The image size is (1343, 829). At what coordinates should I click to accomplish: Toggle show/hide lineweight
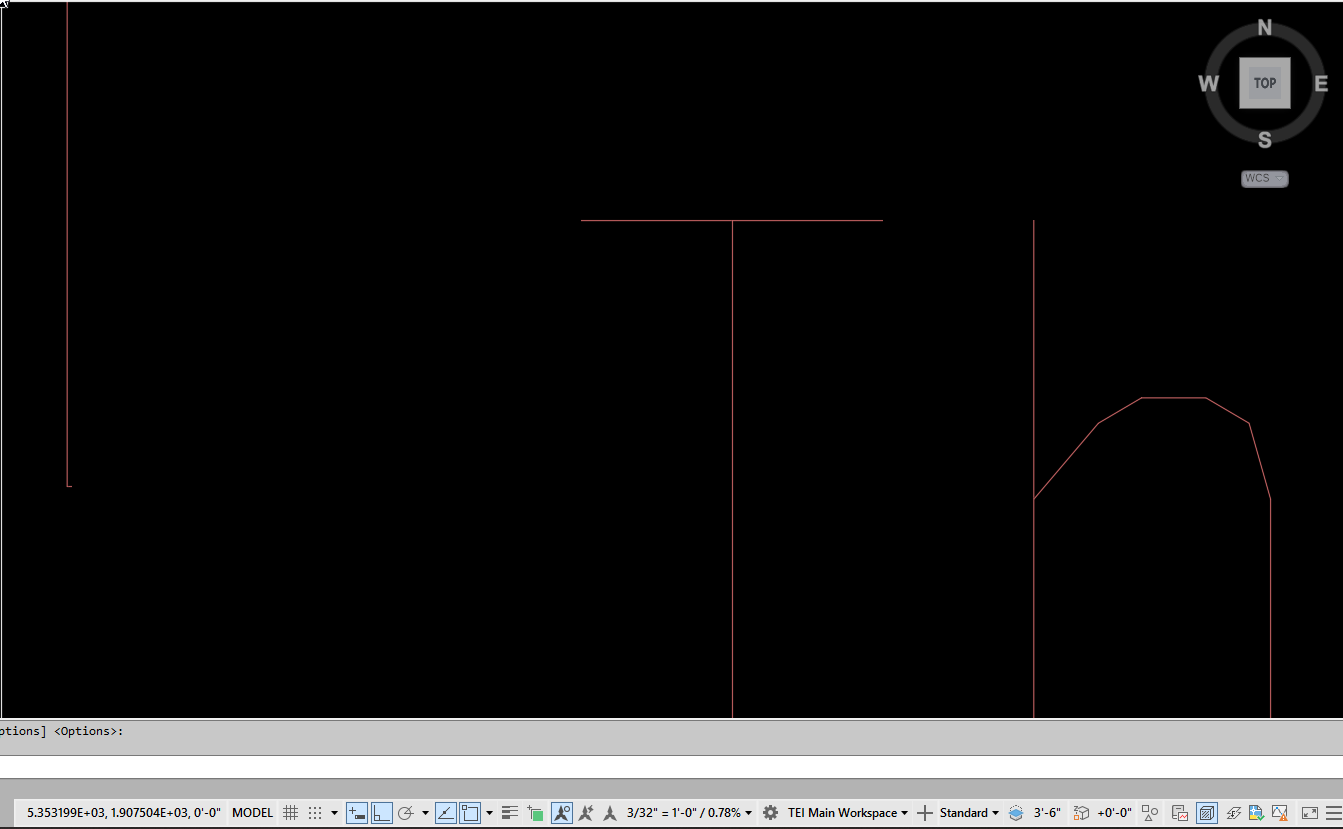coord(509,812)
